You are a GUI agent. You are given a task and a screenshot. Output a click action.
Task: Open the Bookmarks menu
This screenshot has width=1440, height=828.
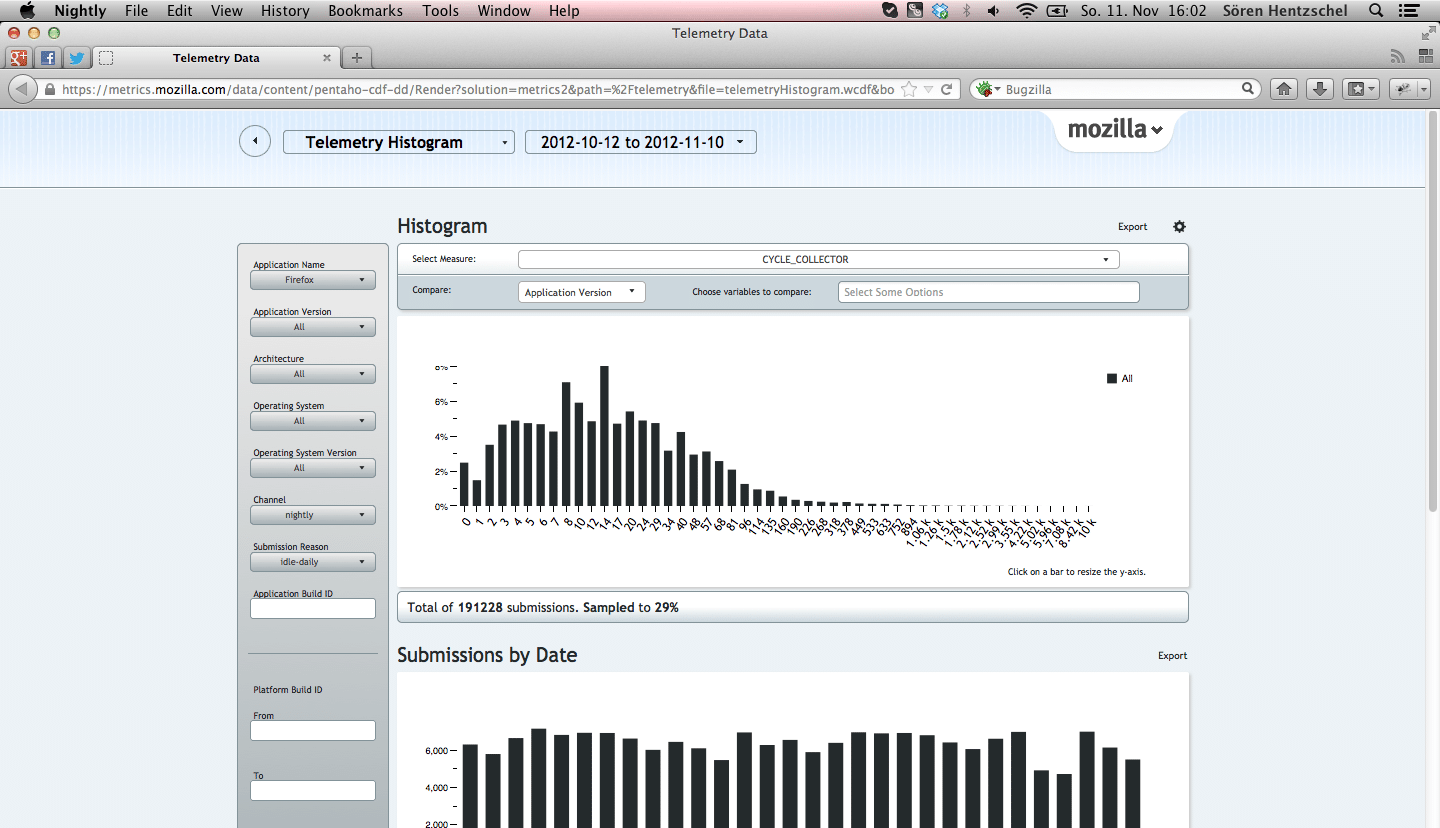[365, 11]
